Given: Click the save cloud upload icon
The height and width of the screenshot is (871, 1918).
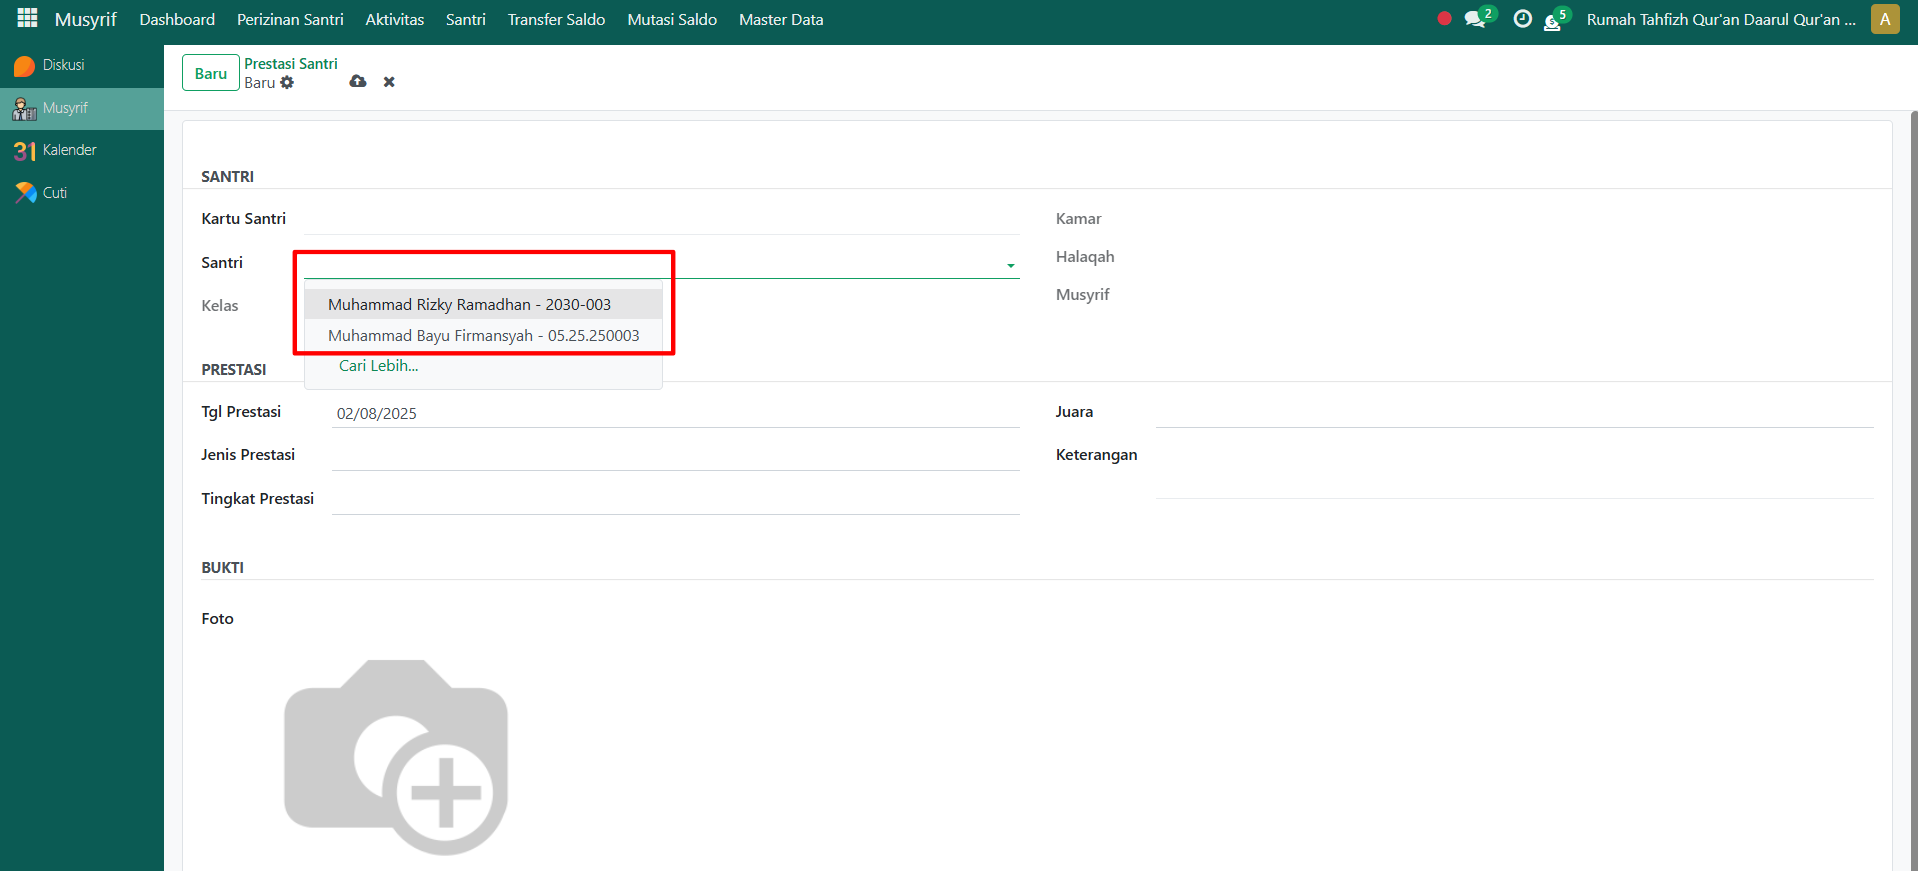Looking at the screenshot, I should click(x=358, y=82).
